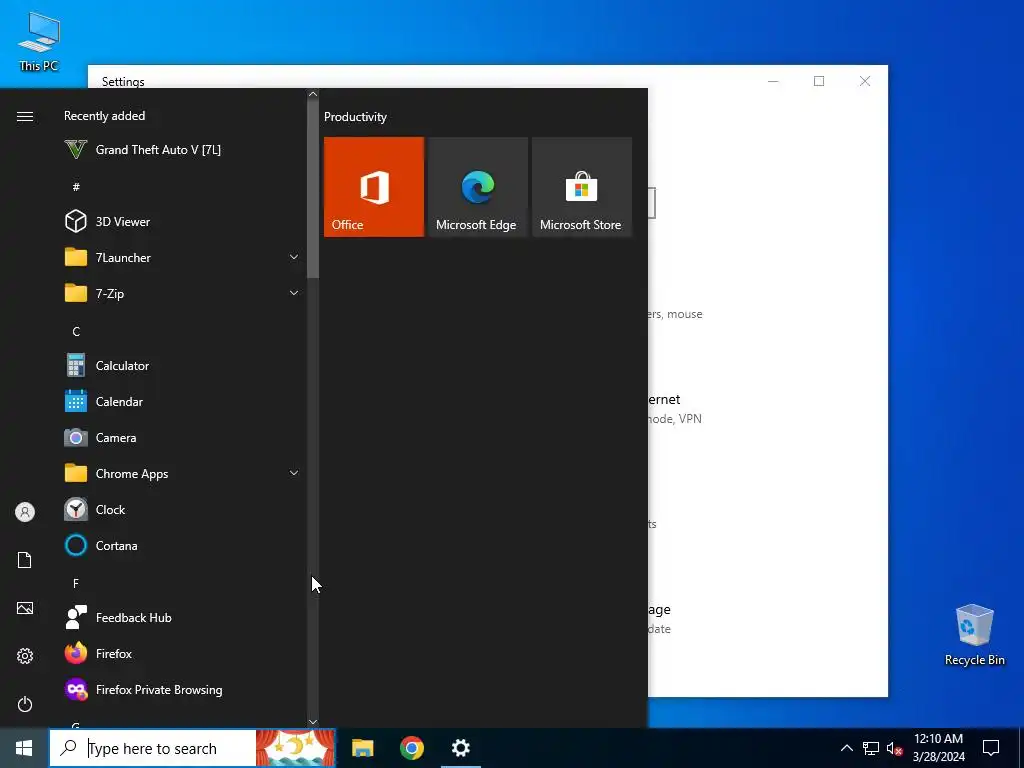Click the Settings icon on the taskbar
Viewport: 1024px width, 768px height.
coord(461,748)
